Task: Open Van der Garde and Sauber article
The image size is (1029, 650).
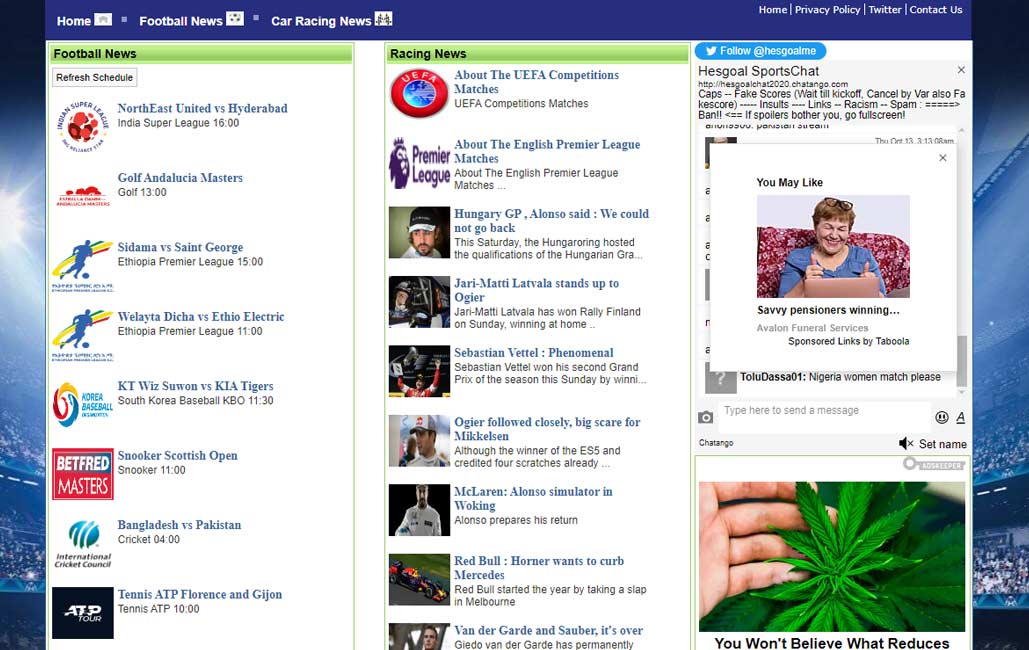Action: 548,631
